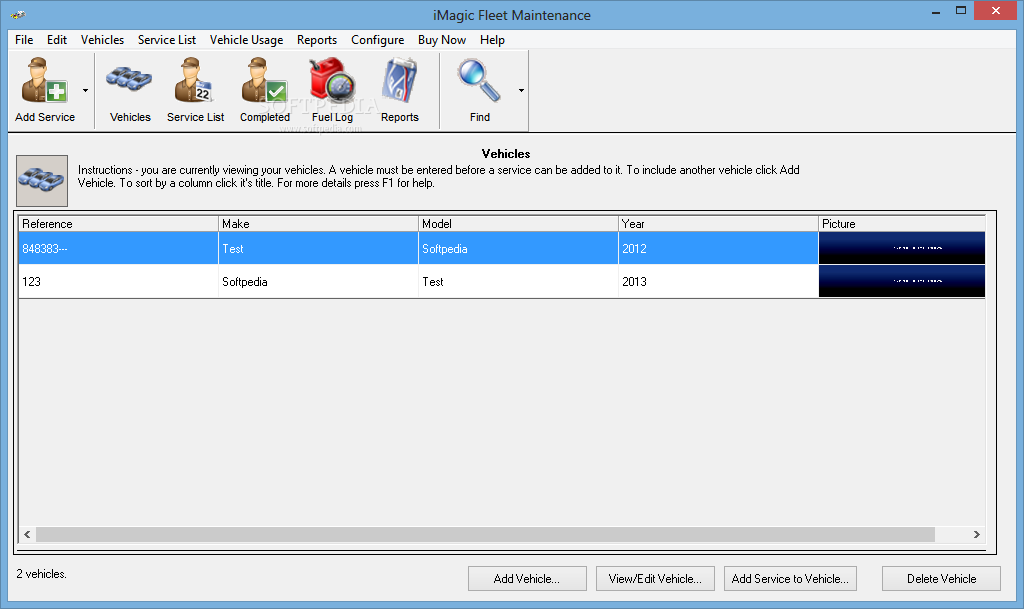The width and height of the screenshot is (1024, 609).
Task: Click the Year cell 2013
Action: (x=718, y=281)
